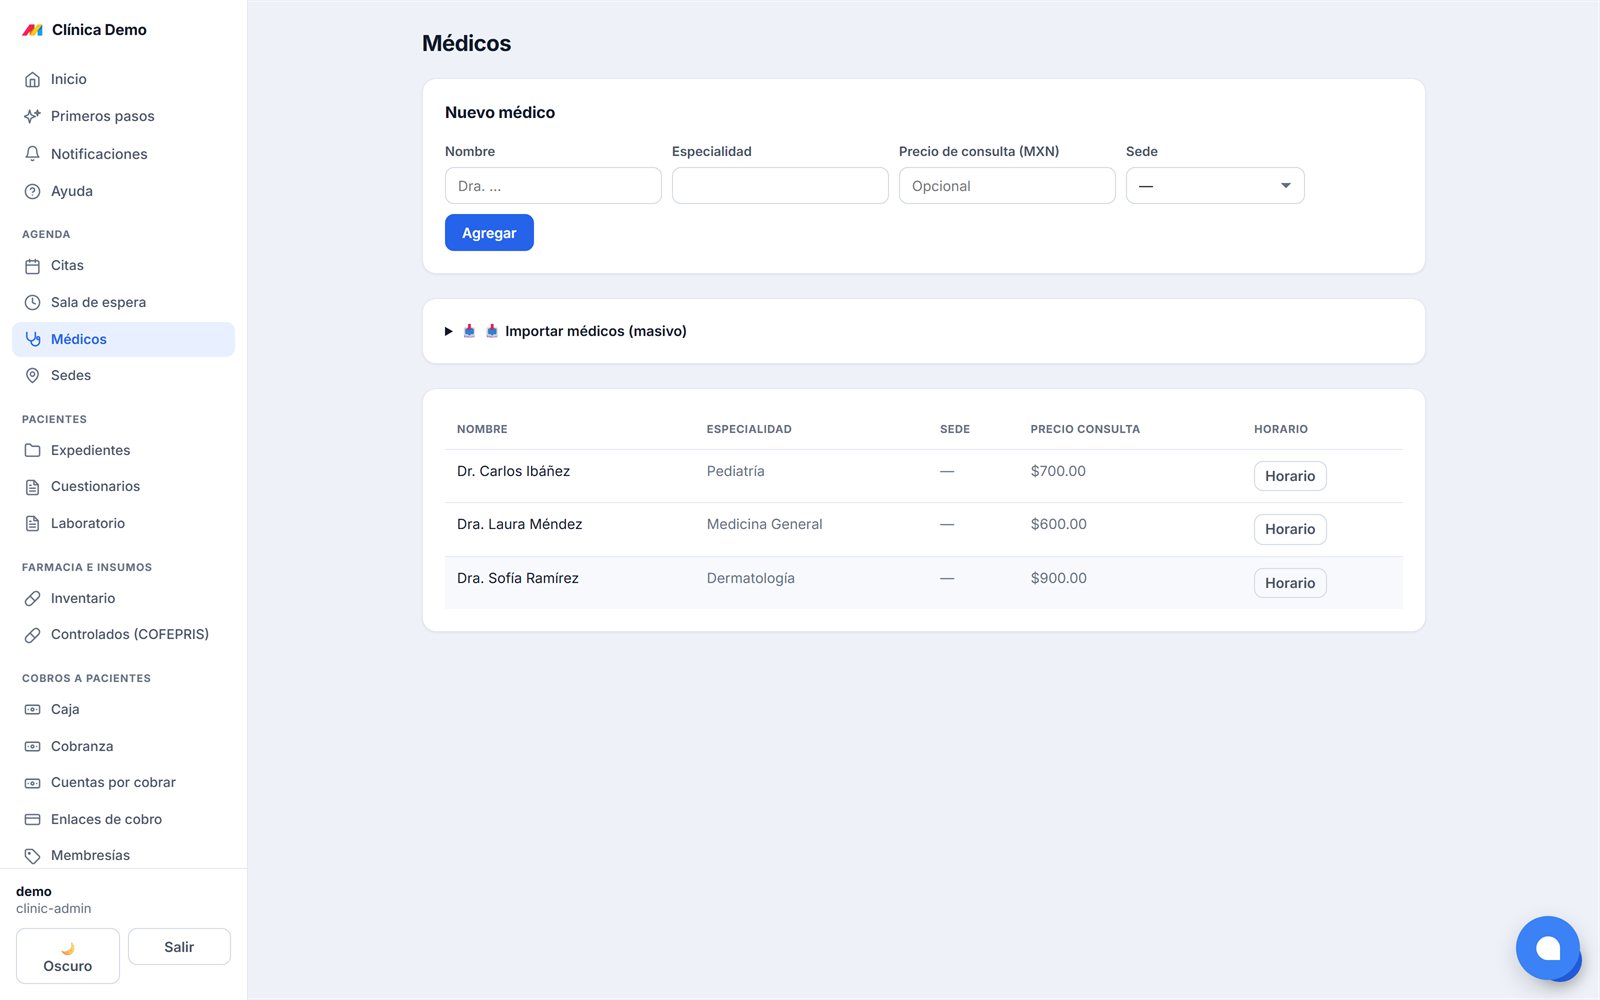Toggle Oscuro dark mode
The image size is (1600, 1000).
coord(68,956)
